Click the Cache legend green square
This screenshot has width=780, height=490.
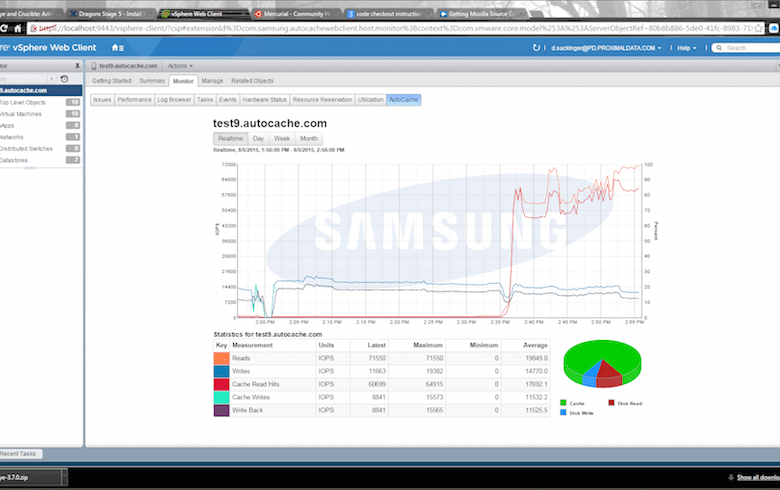click(563, 402)
